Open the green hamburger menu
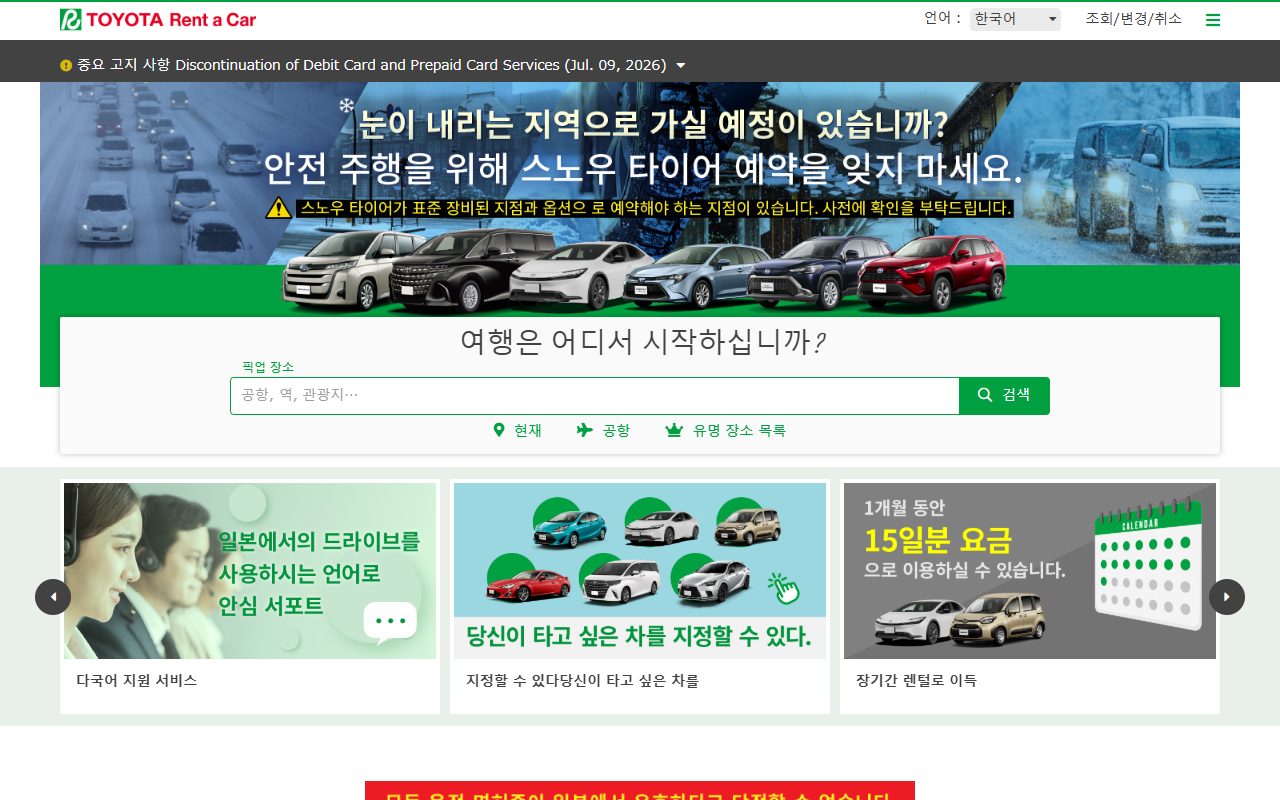The image size is (1280, 800). click(x=1213, y=20)
